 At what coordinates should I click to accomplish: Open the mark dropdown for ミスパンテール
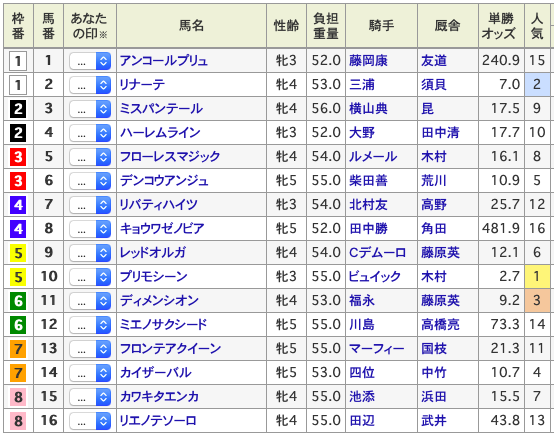coord(90,109)
